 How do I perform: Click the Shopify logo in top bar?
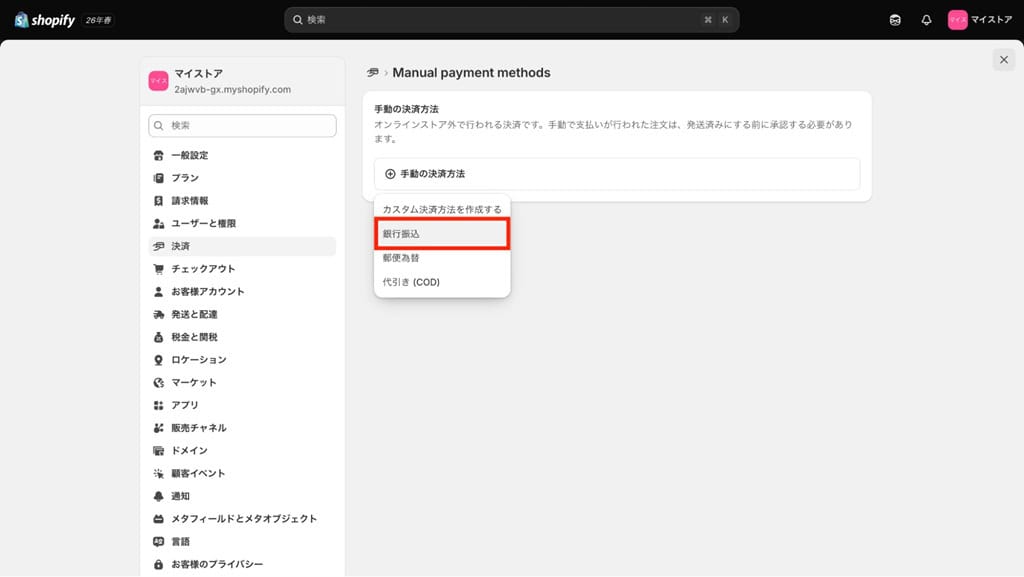[x=44, y=20]
